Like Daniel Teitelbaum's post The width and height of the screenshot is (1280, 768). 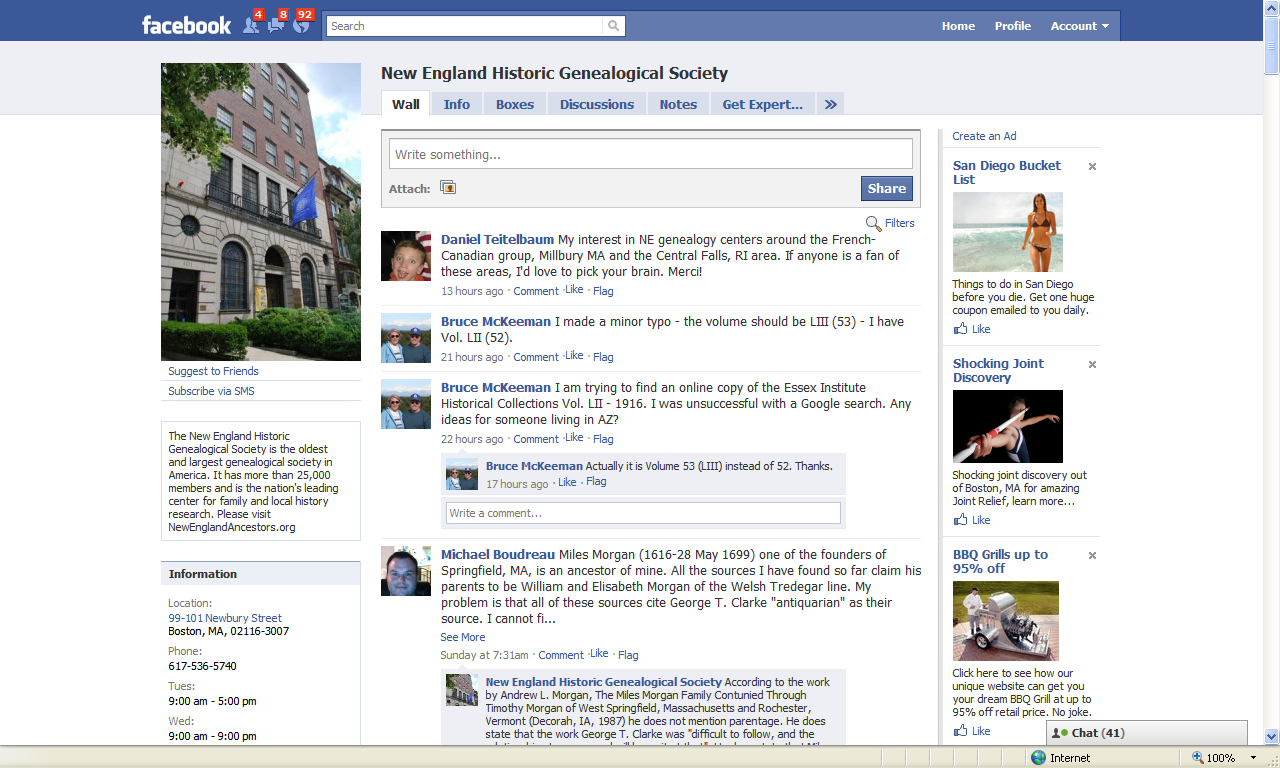(573, 289)
